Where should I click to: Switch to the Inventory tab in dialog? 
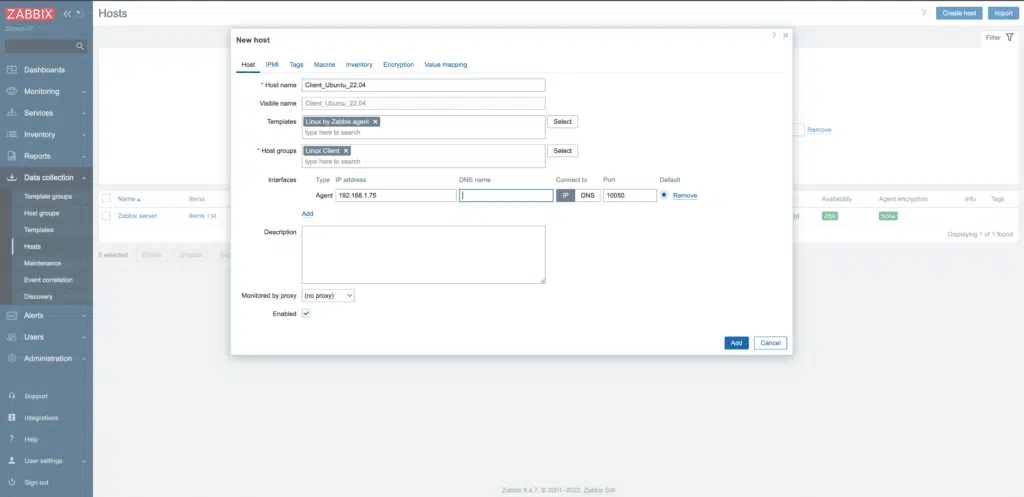pyautogui.click(x=359, y=65)
